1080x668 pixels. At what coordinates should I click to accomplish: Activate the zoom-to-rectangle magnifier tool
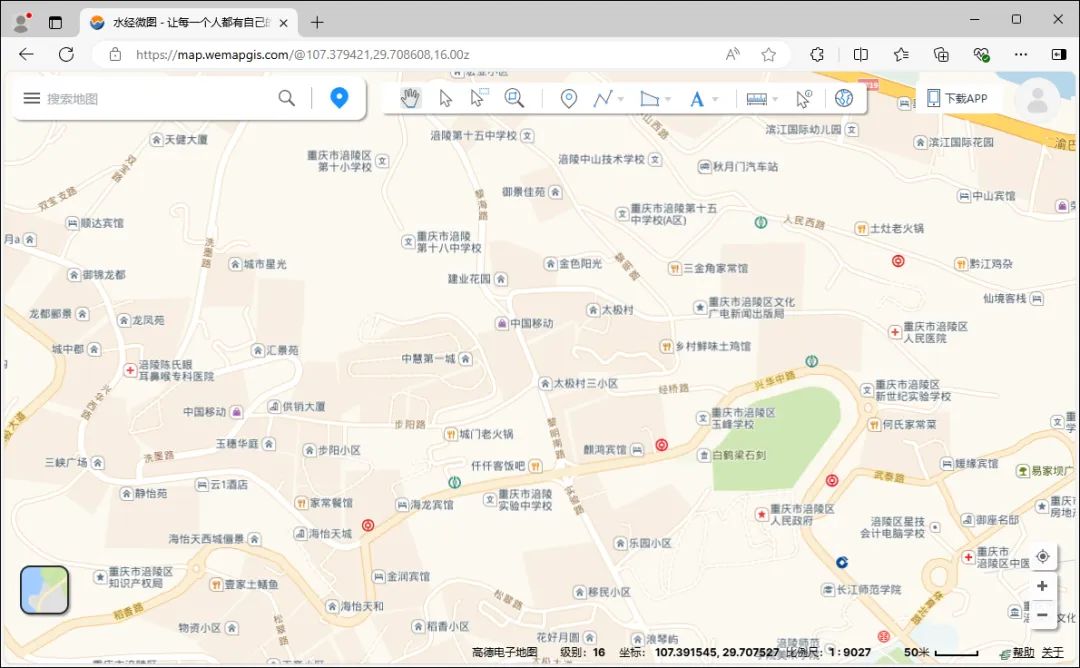click(514, 98)
